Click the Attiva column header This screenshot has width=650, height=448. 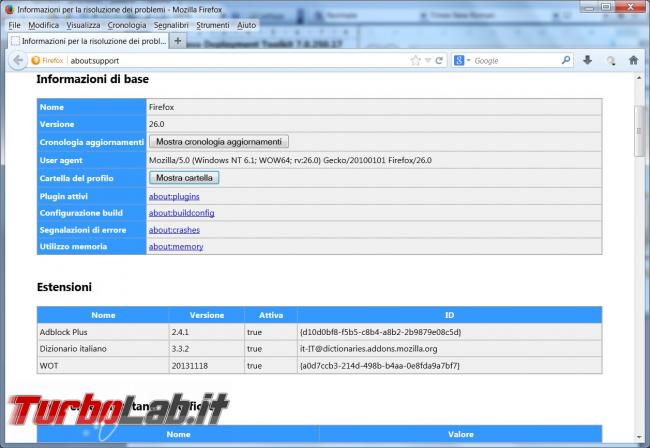271,315
